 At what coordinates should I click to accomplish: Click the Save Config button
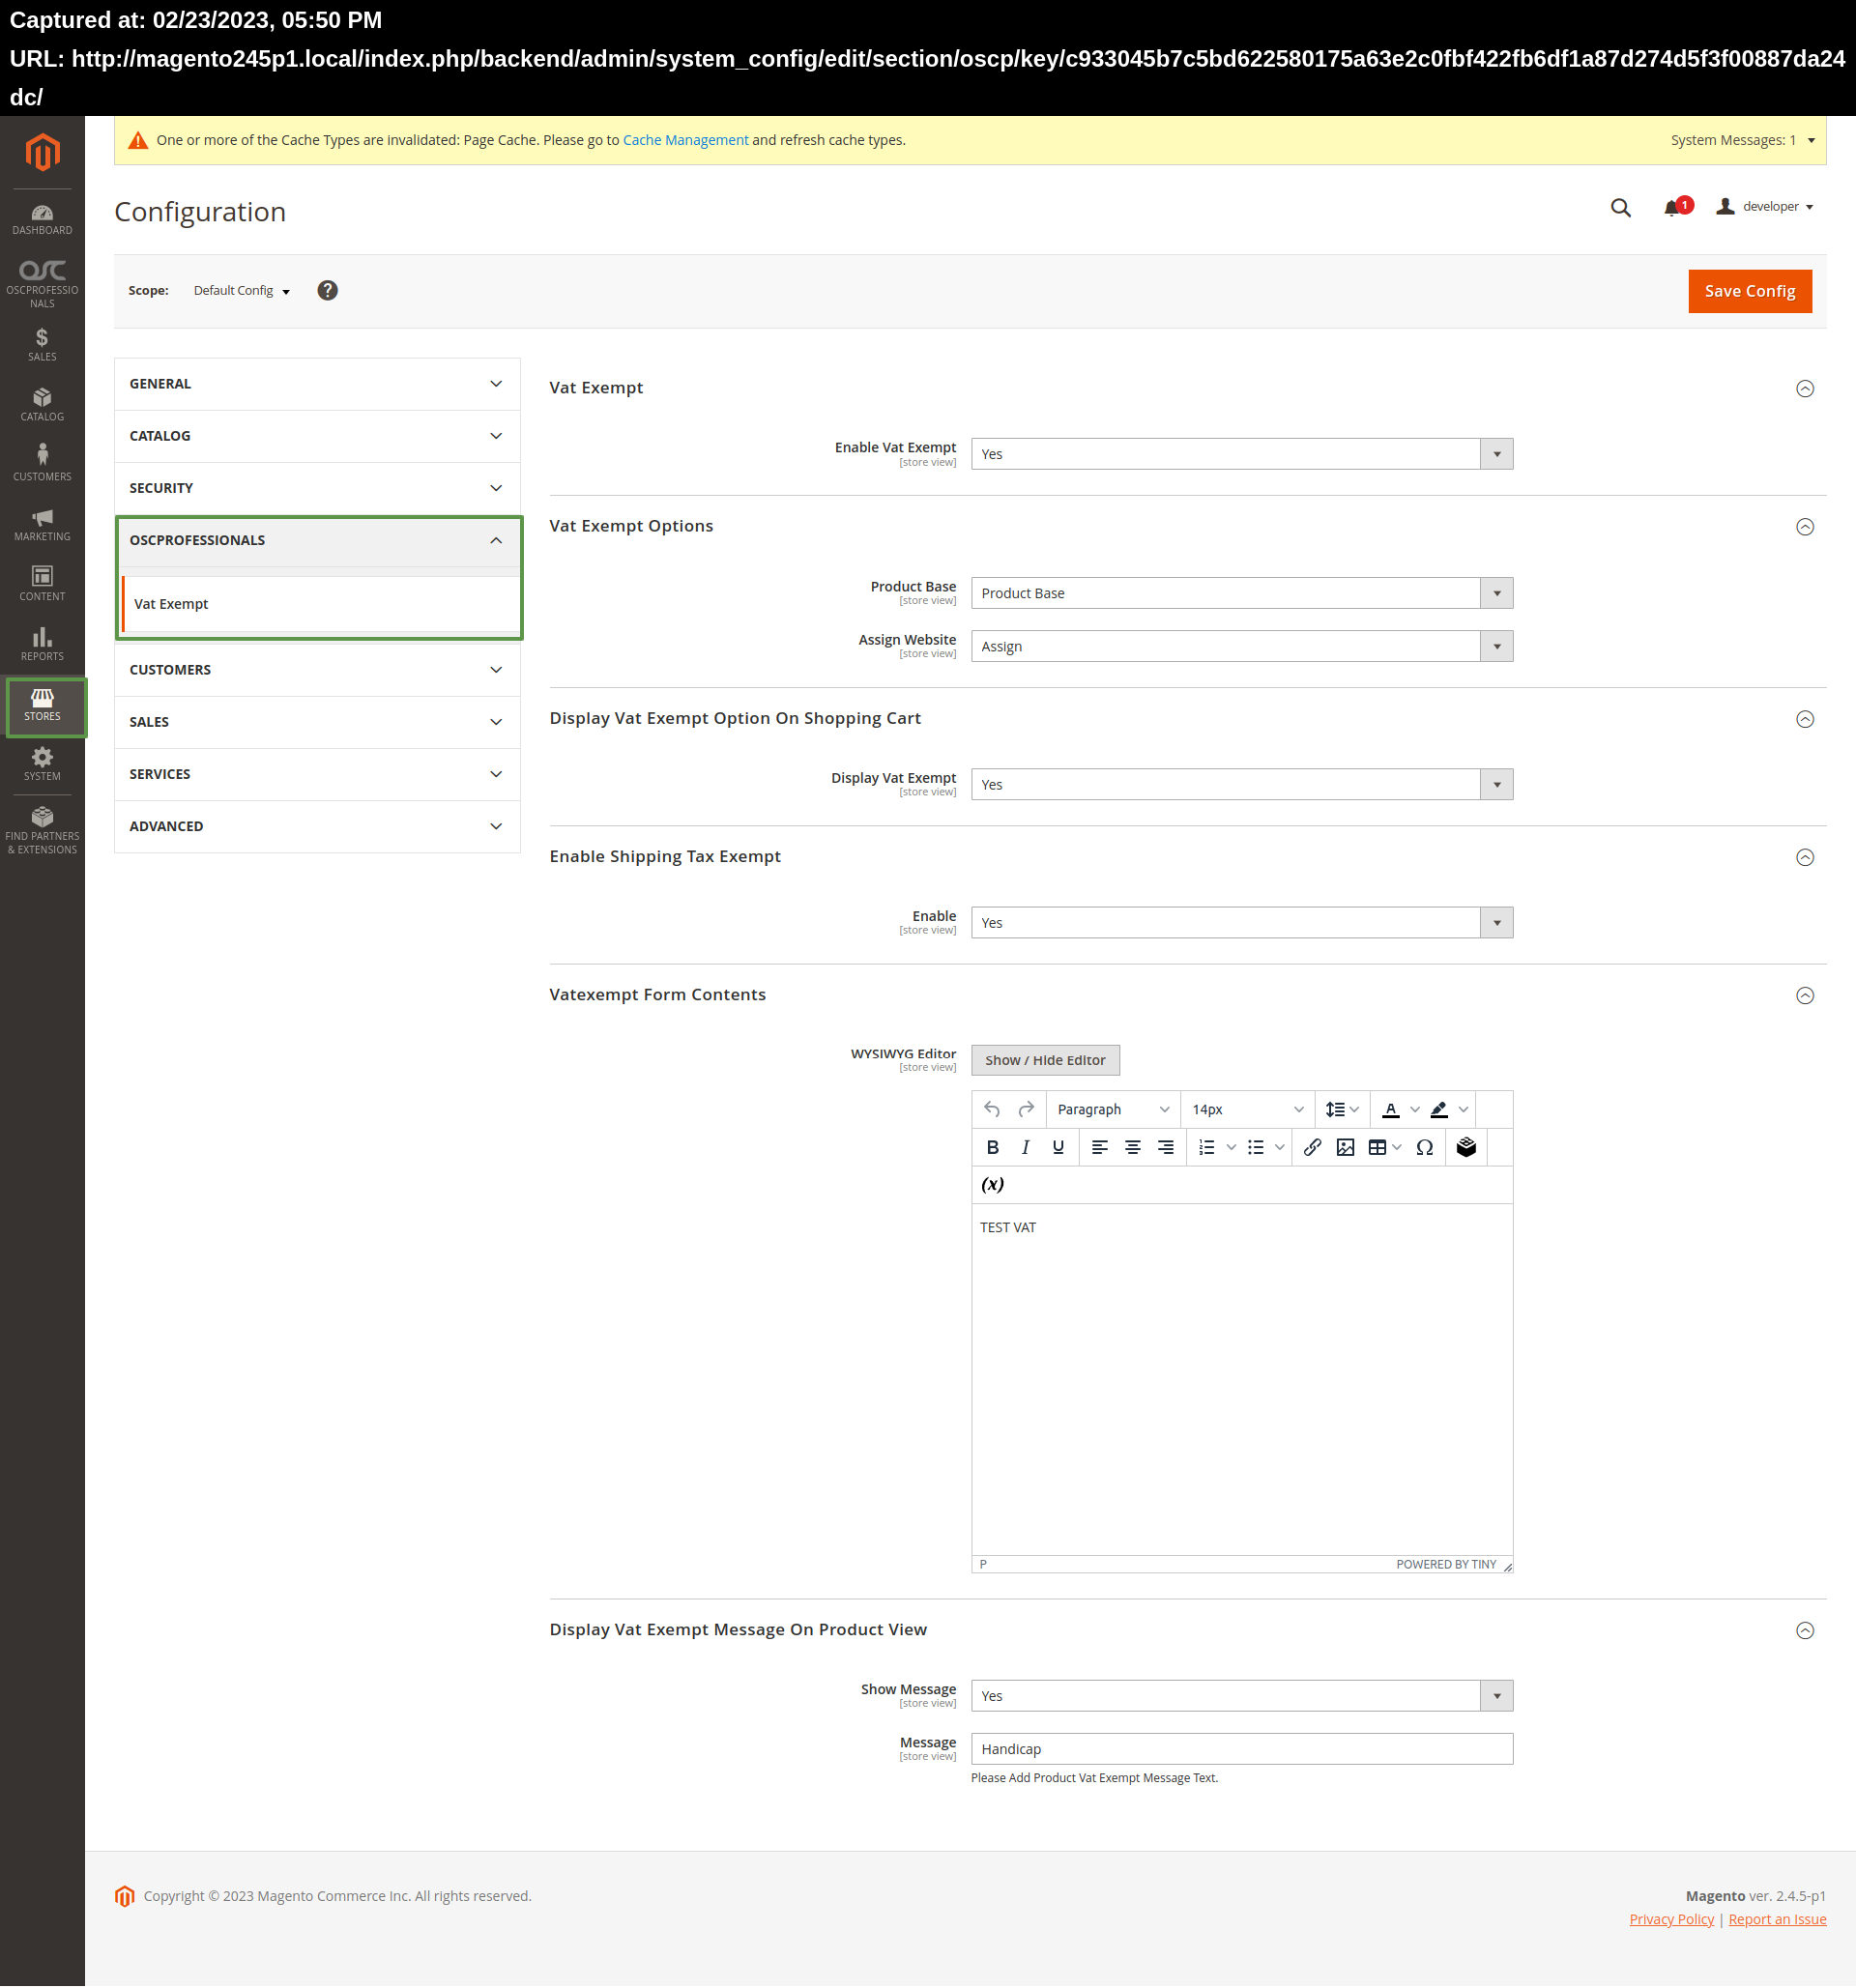coord(1749,291)
